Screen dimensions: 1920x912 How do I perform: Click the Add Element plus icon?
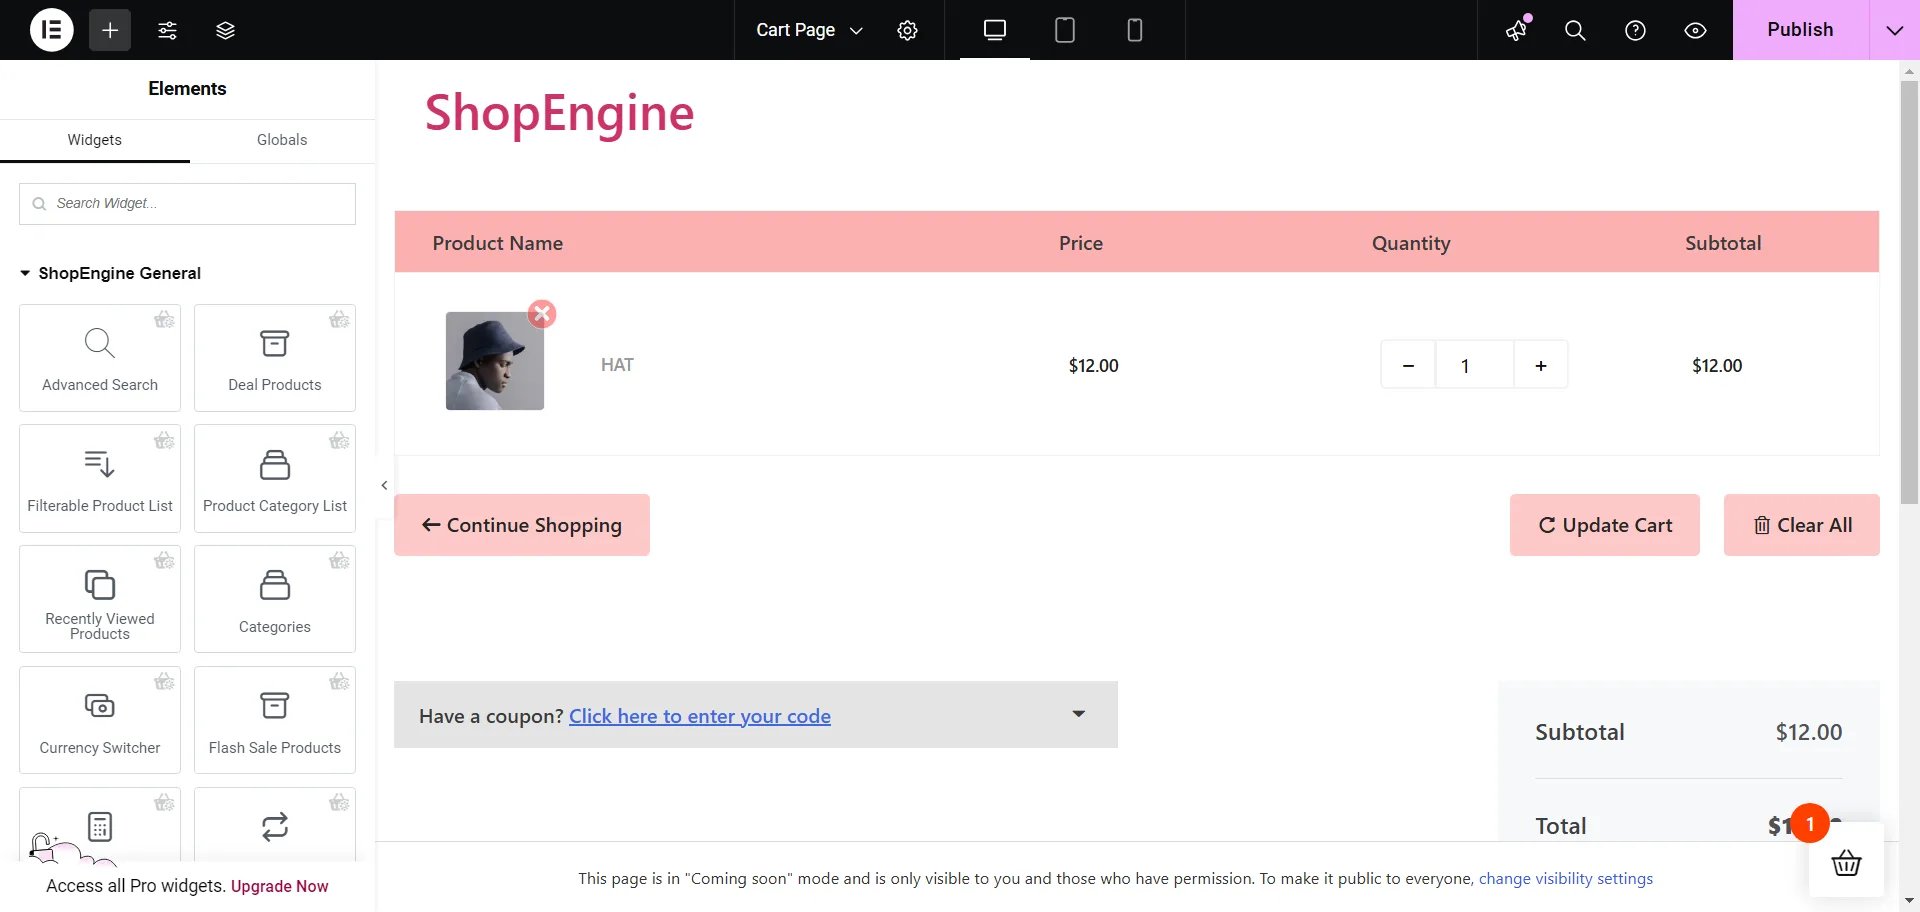coord(109,30)
